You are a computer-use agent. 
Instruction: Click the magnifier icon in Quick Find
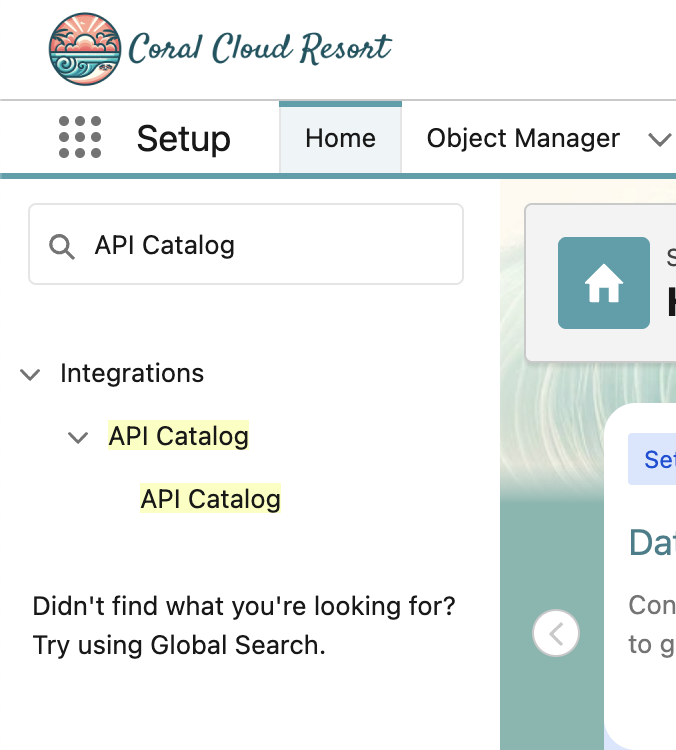click(62, 246)
